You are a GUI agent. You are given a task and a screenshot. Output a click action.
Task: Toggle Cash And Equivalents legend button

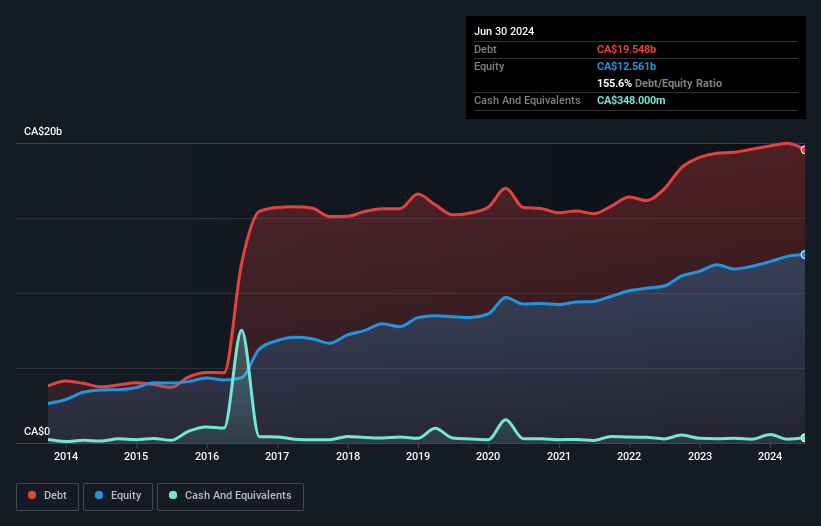[x=230, y=496]
